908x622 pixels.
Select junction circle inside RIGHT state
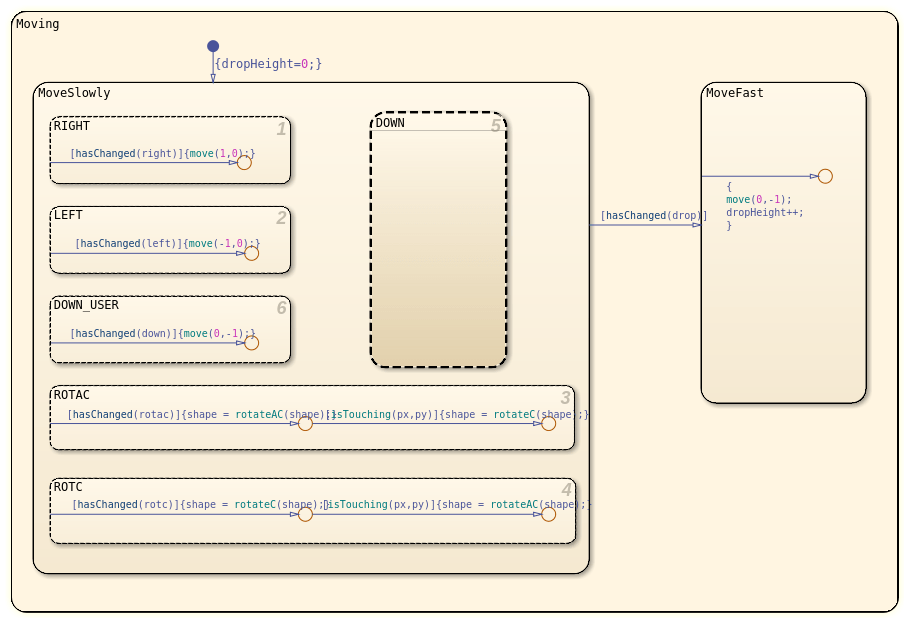click(244, 163)
